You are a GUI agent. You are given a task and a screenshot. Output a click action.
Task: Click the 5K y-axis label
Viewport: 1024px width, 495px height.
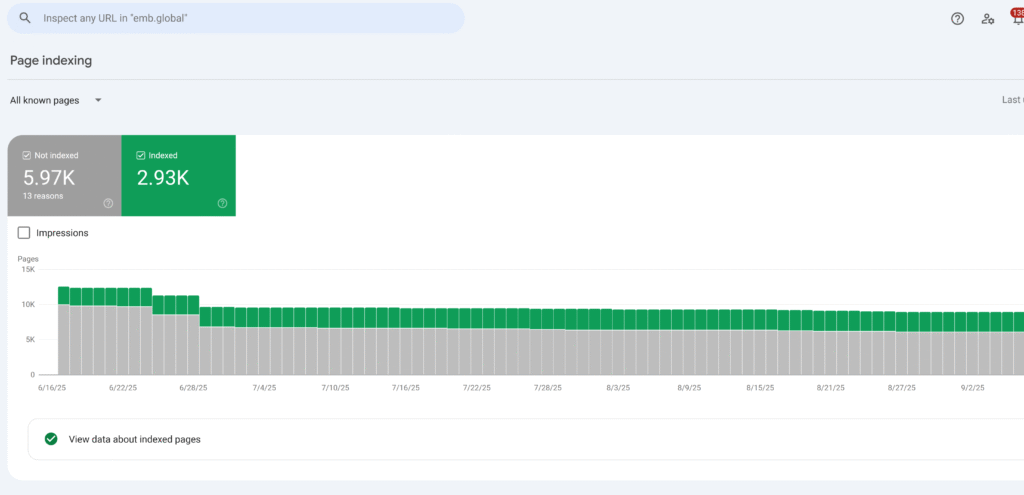click(x=30, y=340)
